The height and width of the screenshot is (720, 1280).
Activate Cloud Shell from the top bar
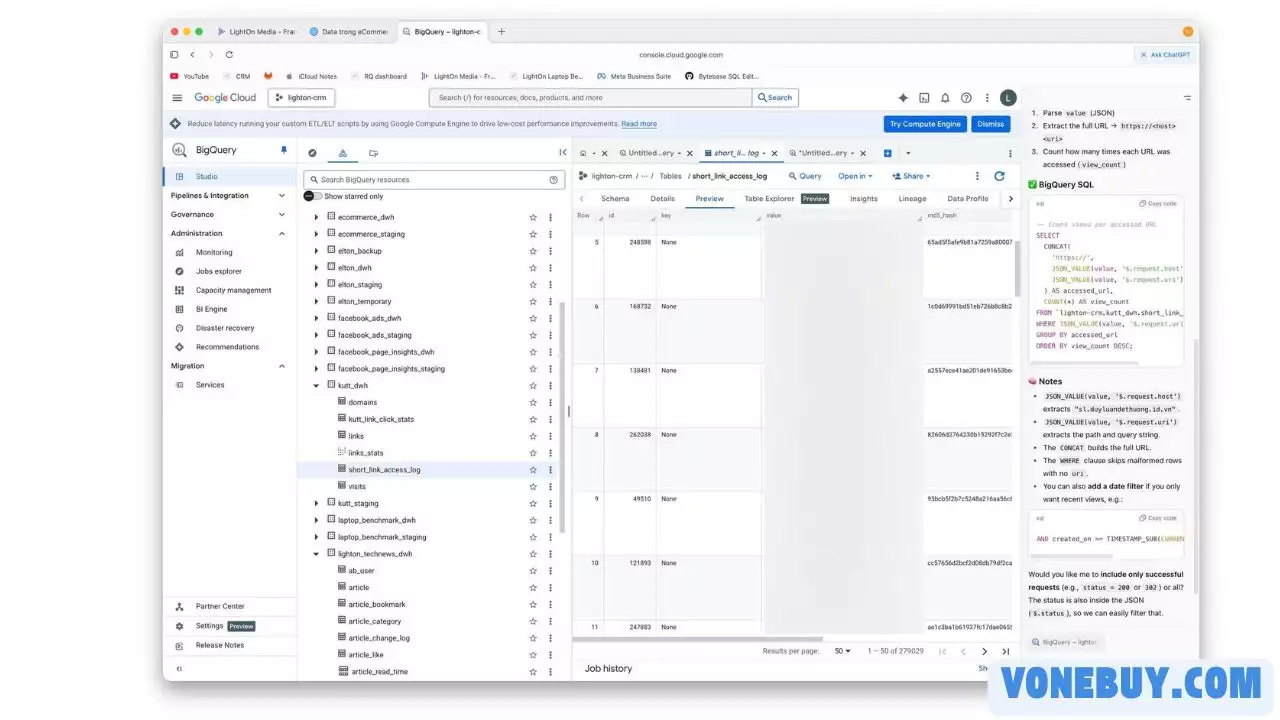pyautogui.click(x=924, y=98)
